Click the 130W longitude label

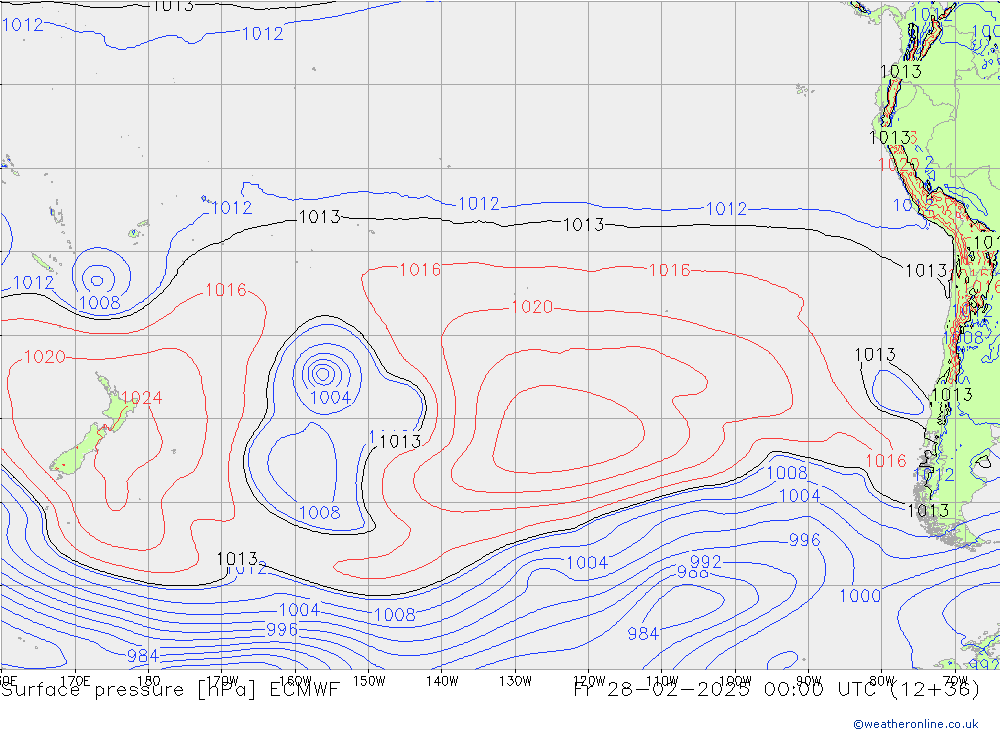tap(515, 681)
